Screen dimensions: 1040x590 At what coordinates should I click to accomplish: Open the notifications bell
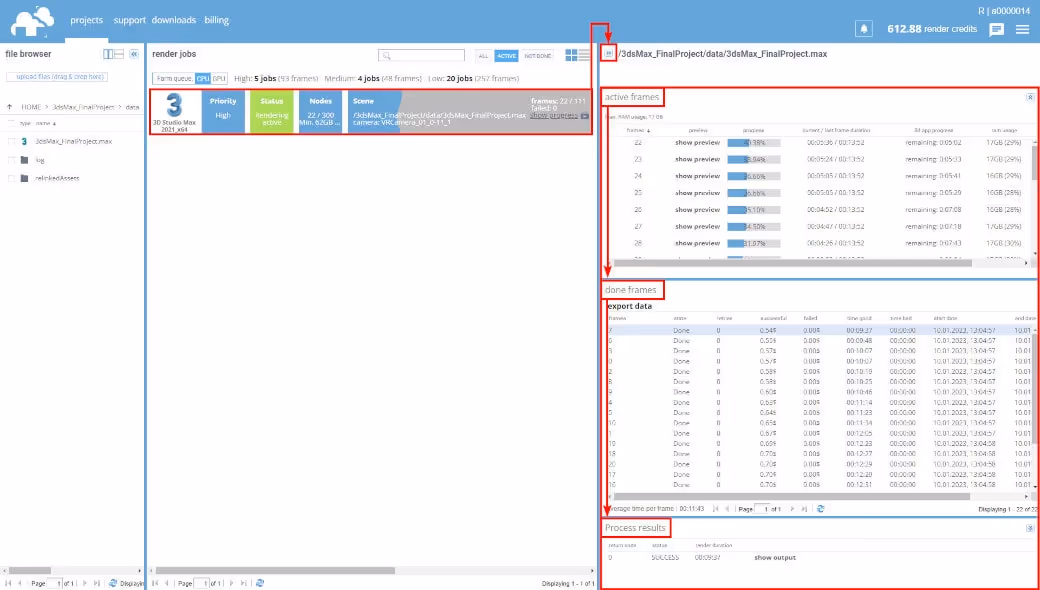click(864, 29)
